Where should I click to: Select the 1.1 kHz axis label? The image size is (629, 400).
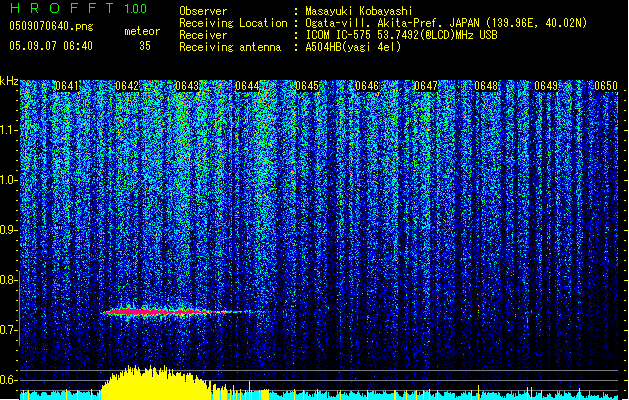9,129
